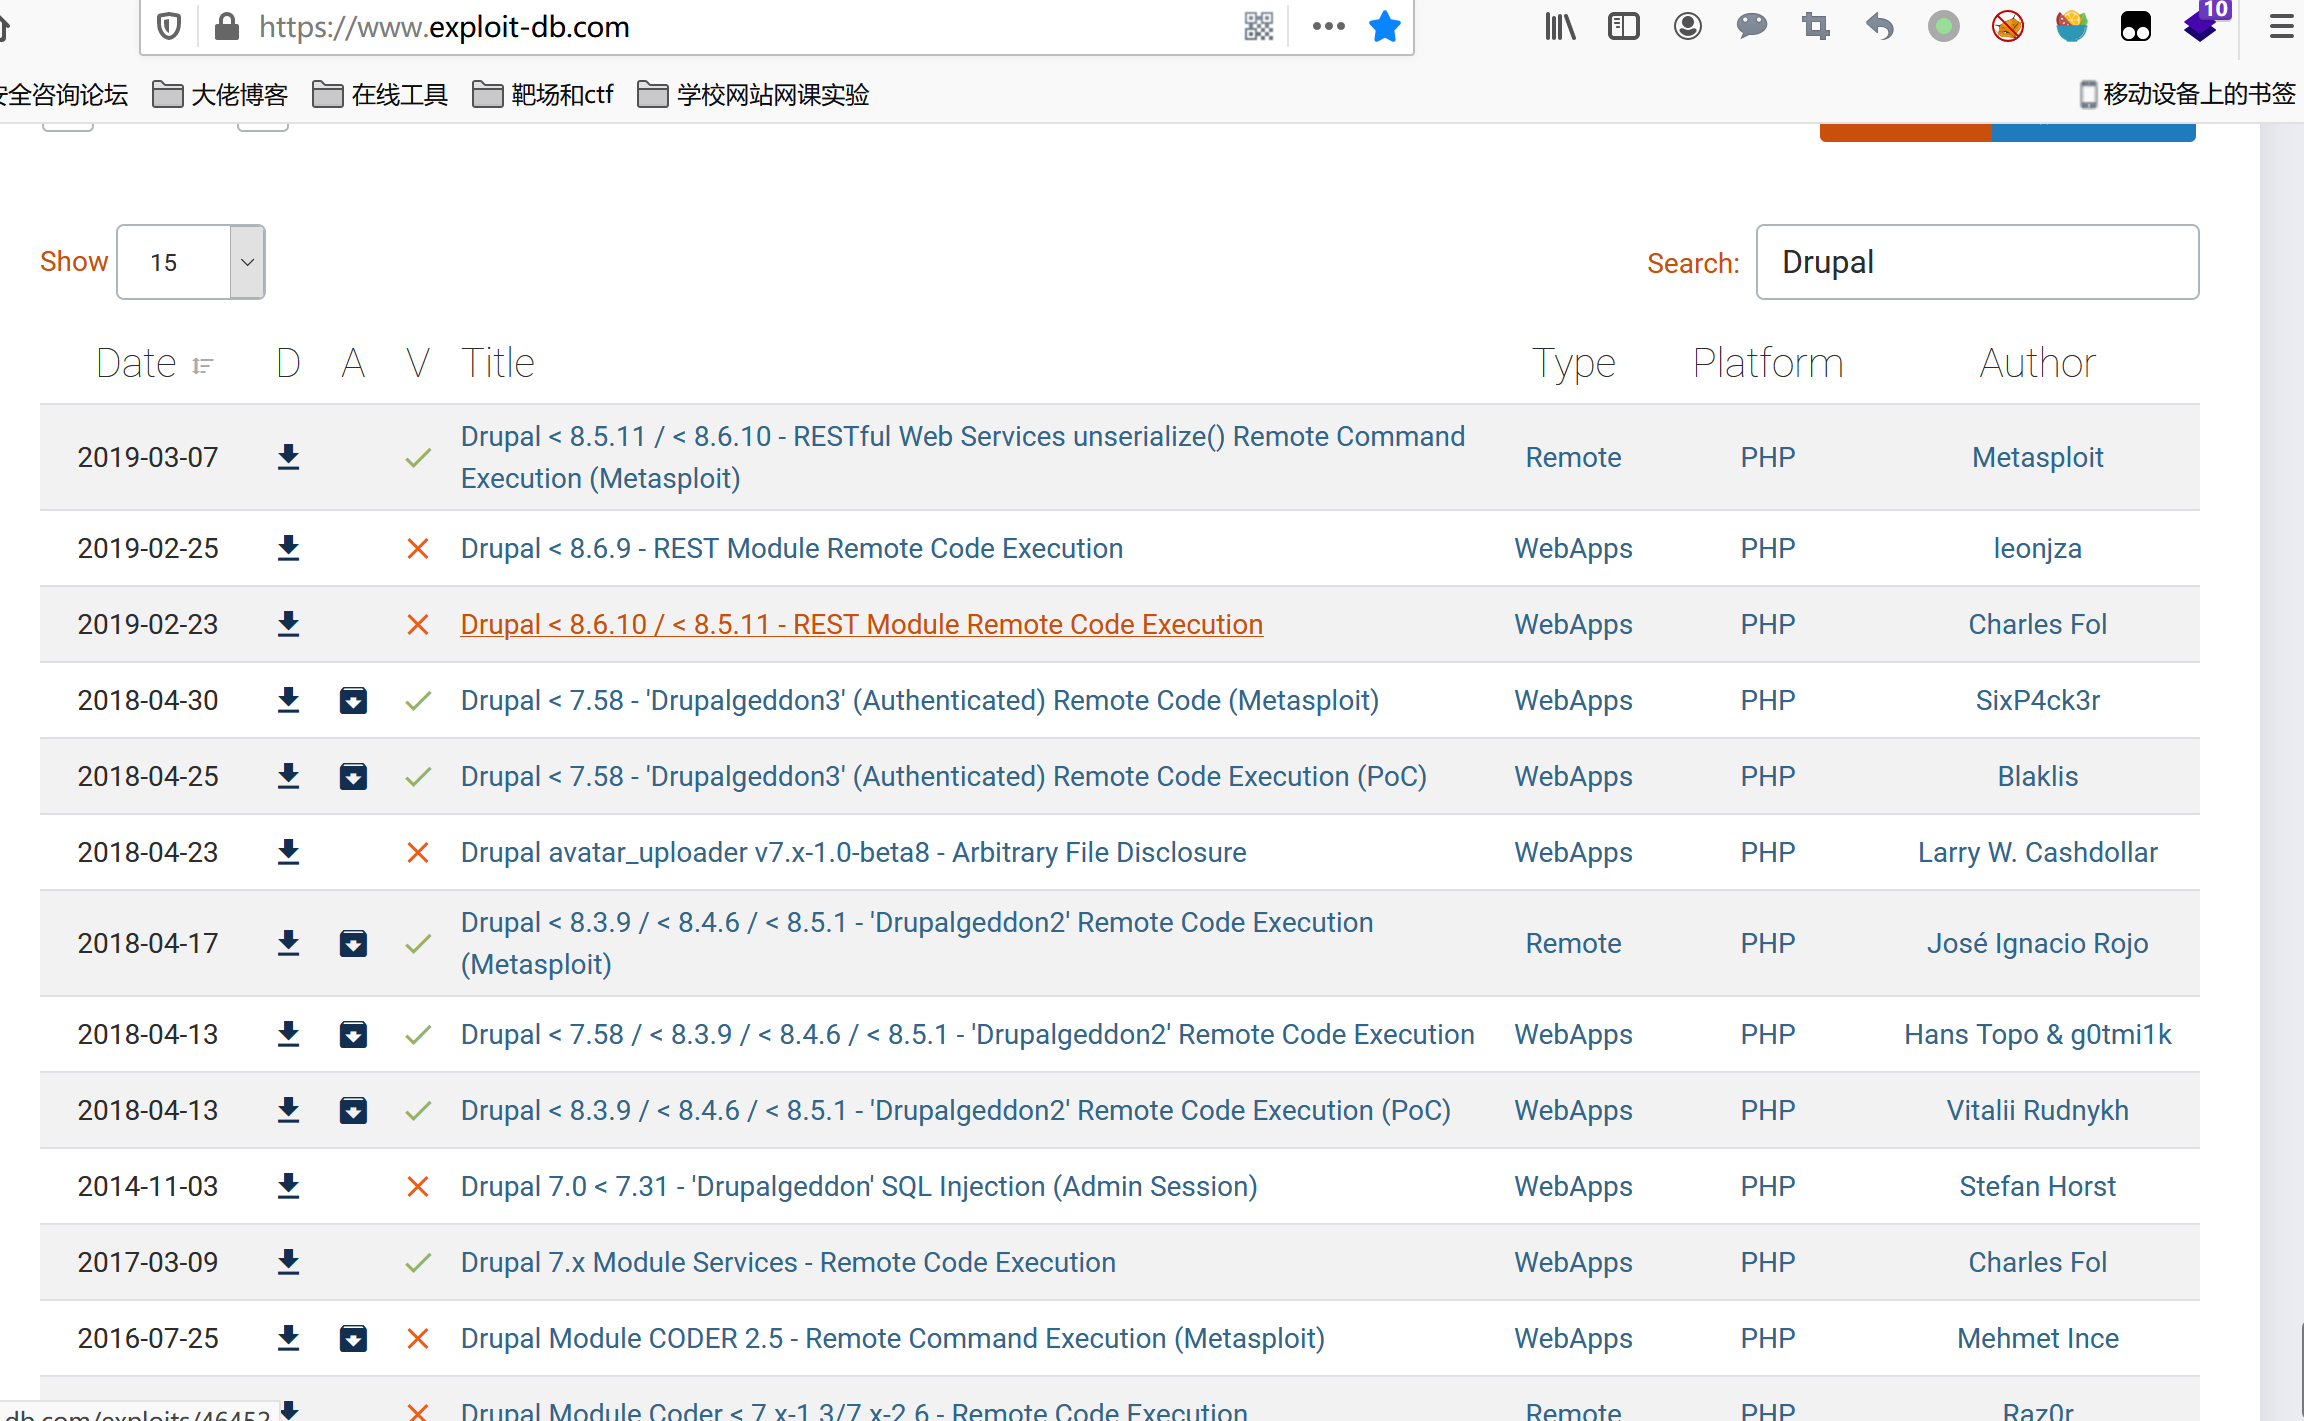2304x1421 pixels.
Task: Click PHP platform in the leonjza row
Action: 1768,548
